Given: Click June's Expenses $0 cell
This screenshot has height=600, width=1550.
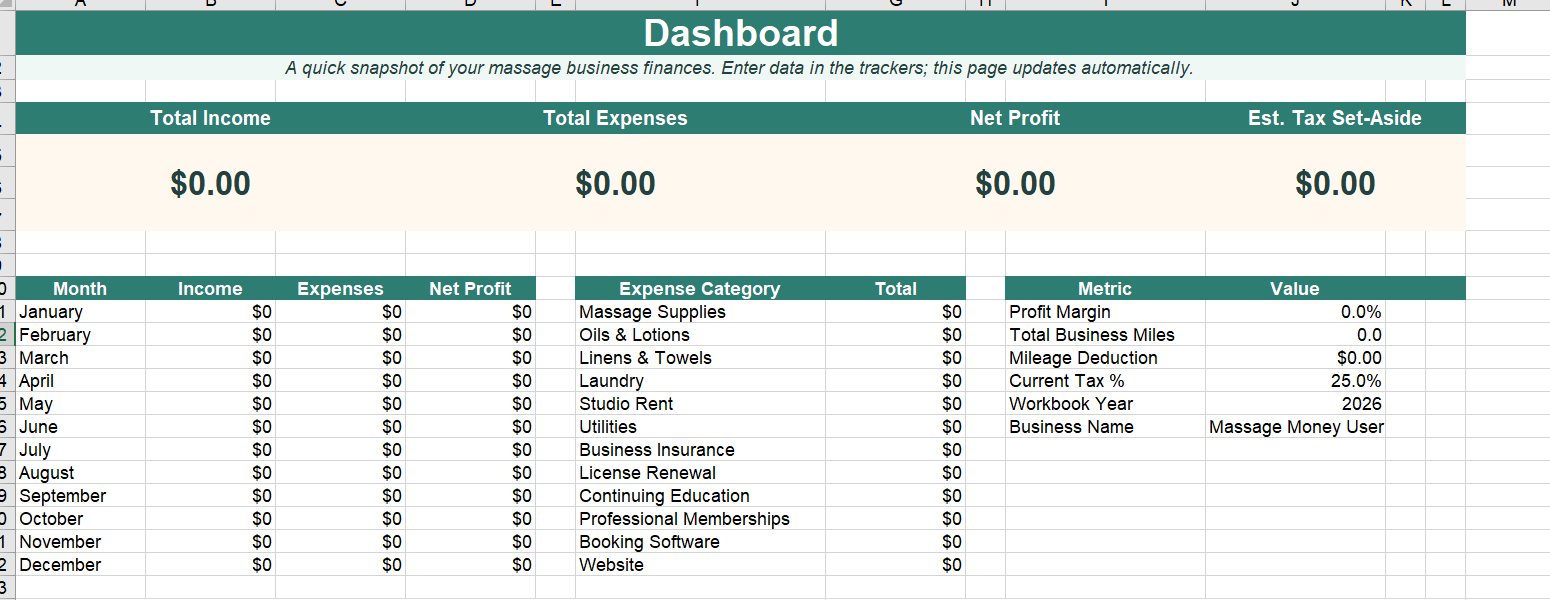Looking at the screenshot, I should (x=340, y=427).
